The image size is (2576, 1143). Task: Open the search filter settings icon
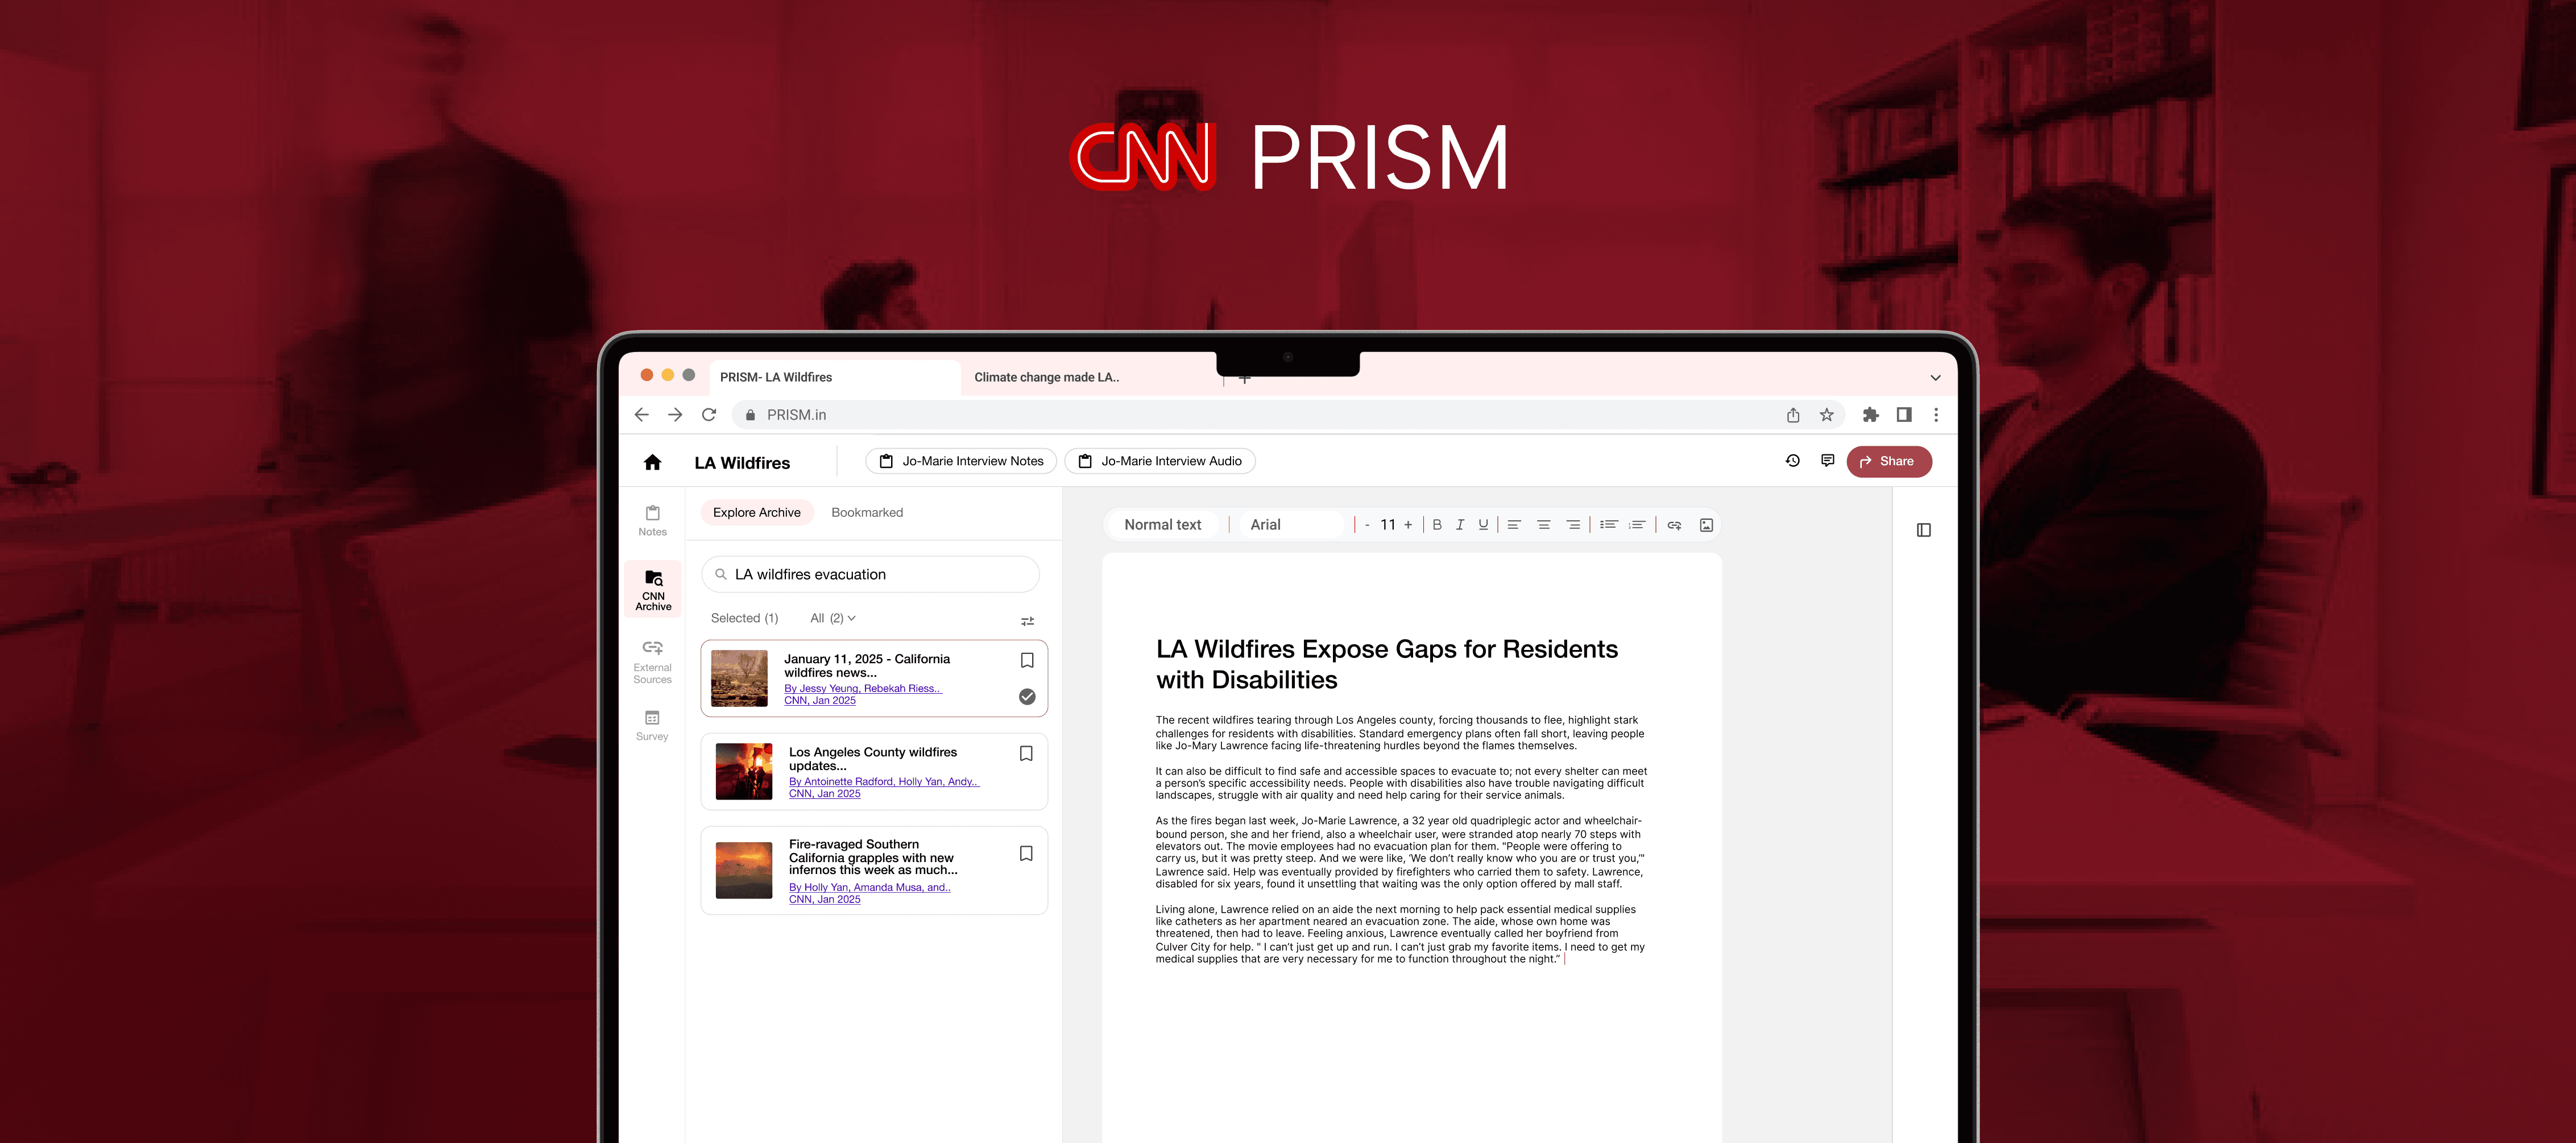point(1027,621)
